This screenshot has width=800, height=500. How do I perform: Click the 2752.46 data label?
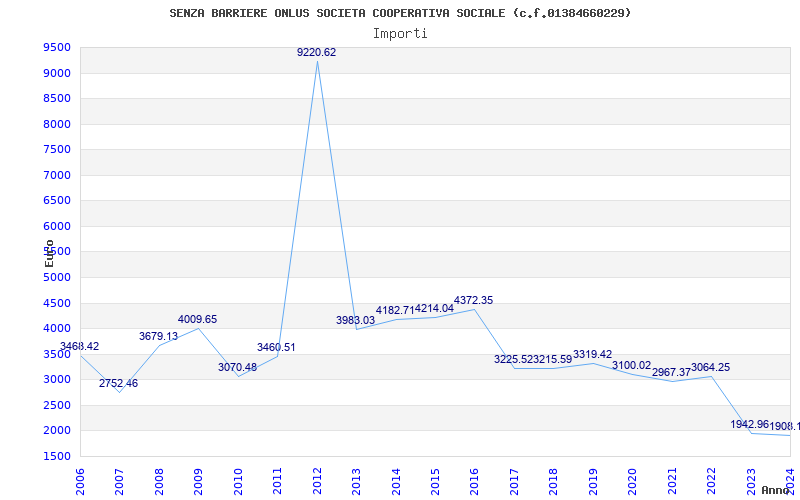click(118, 384)
